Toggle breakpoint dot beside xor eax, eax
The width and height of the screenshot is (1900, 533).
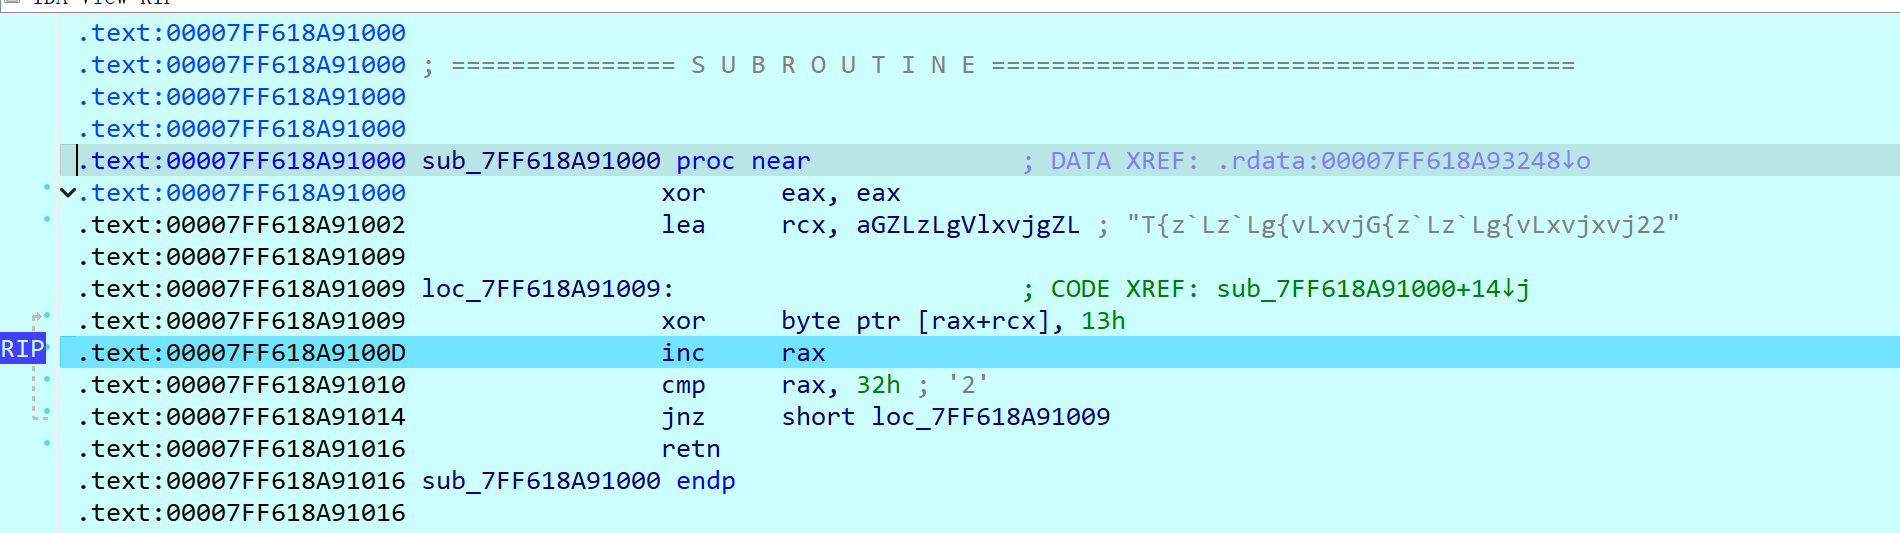tap(46, 188)
